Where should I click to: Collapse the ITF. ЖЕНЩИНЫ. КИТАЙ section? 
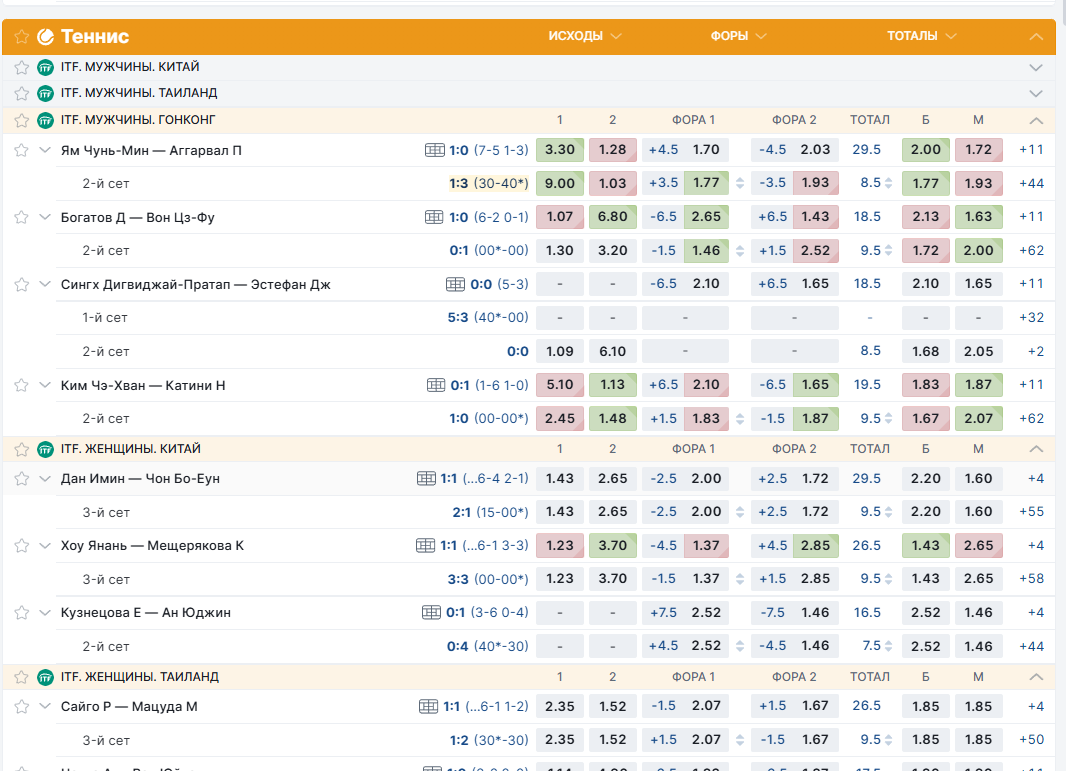point(1036,449)
